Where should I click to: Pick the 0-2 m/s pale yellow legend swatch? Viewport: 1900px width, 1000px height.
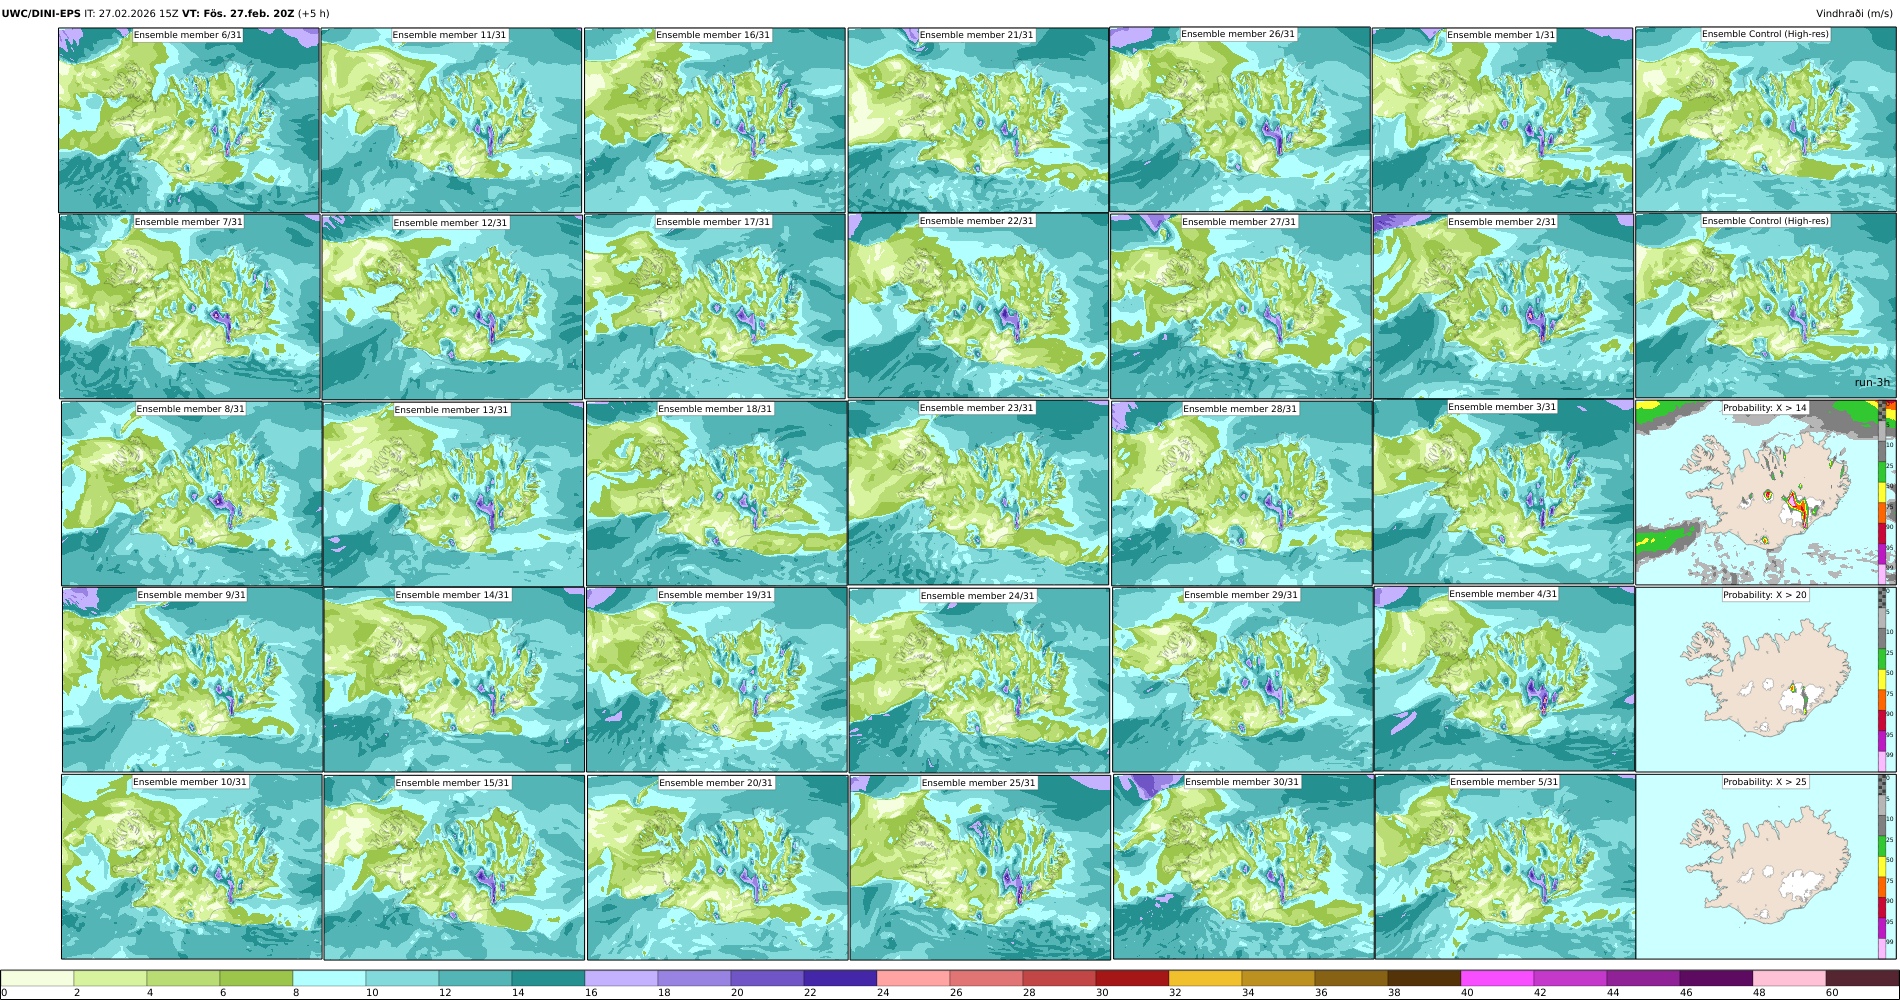[x=38, y=978]
